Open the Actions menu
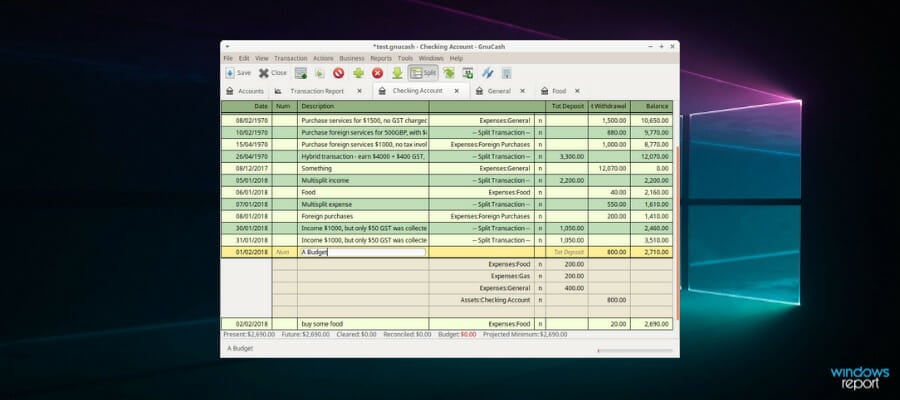This screenshot has width=900, height=400. coord(323,59)
